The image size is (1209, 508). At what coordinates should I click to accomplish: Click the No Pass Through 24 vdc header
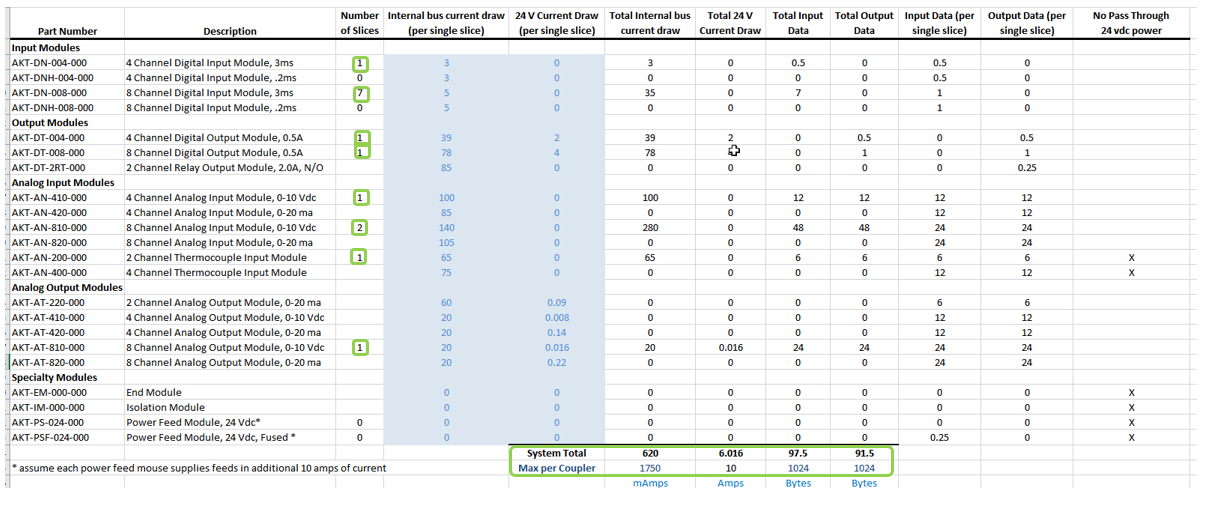tap(1131, 23)
